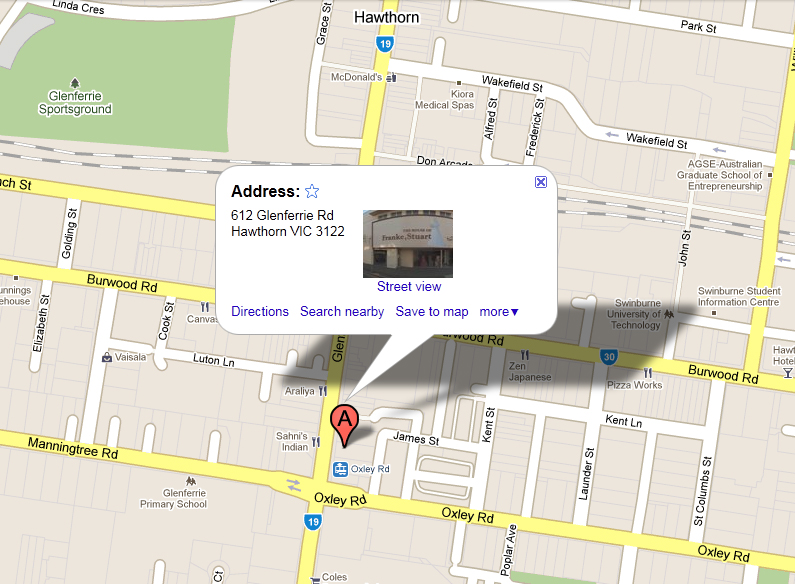Click the James St street label

(x=416, y=438)
